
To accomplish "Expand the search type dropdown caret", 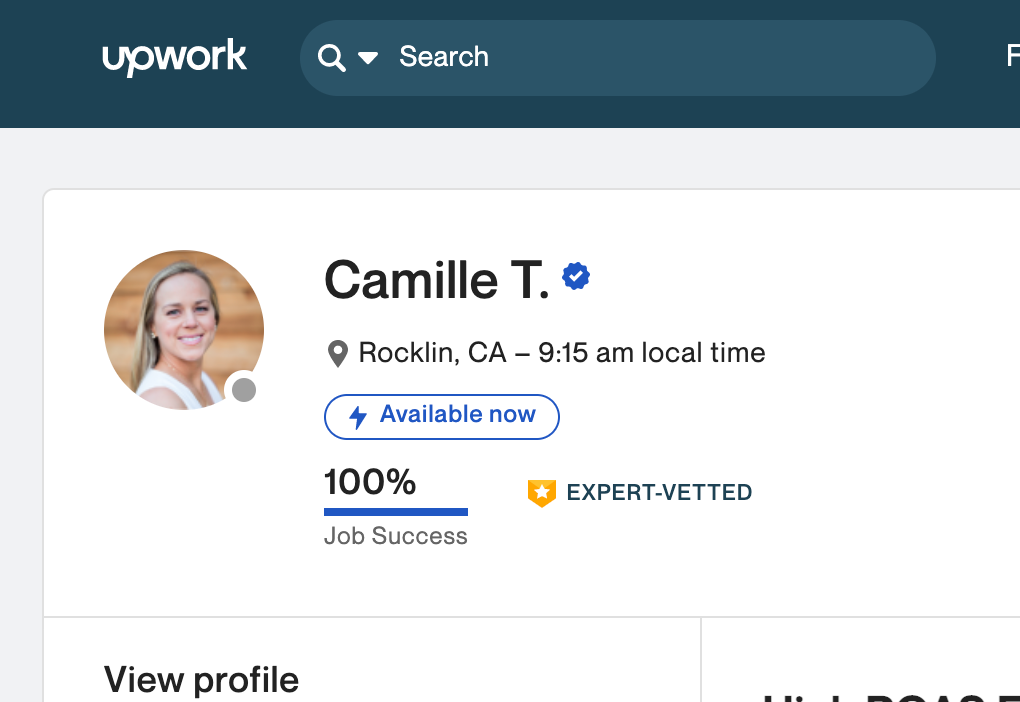I will [368, 58].
